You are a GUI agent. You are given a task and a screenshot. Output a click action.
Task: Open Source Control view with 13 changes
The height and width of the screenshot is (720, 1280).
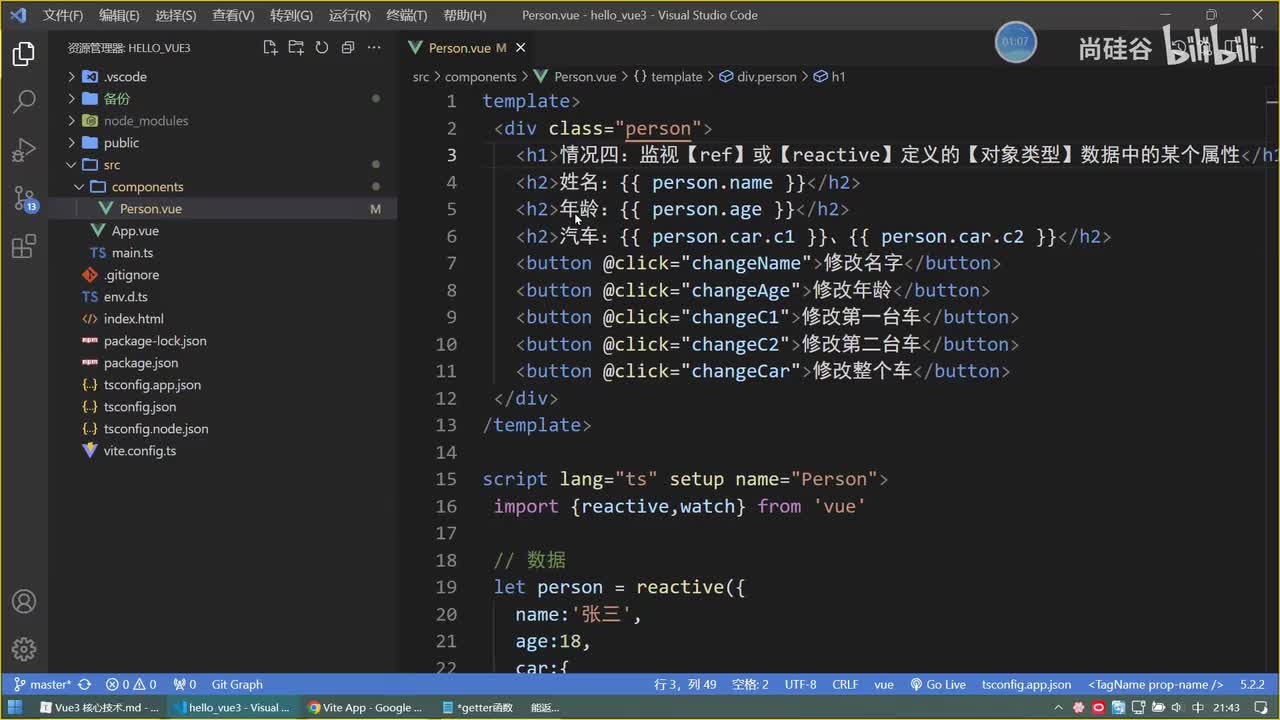click(24, 198)
